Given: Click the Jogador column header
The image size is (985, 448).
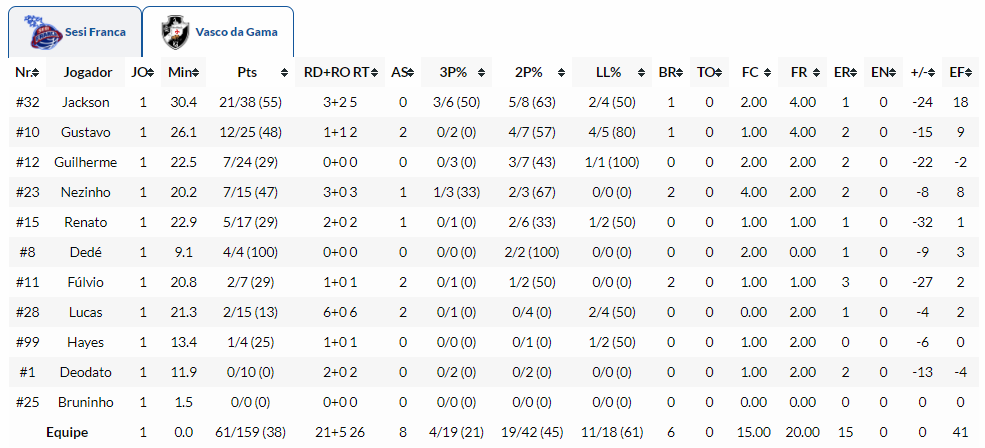Looking at the screenshot, I should pos(85,72).
